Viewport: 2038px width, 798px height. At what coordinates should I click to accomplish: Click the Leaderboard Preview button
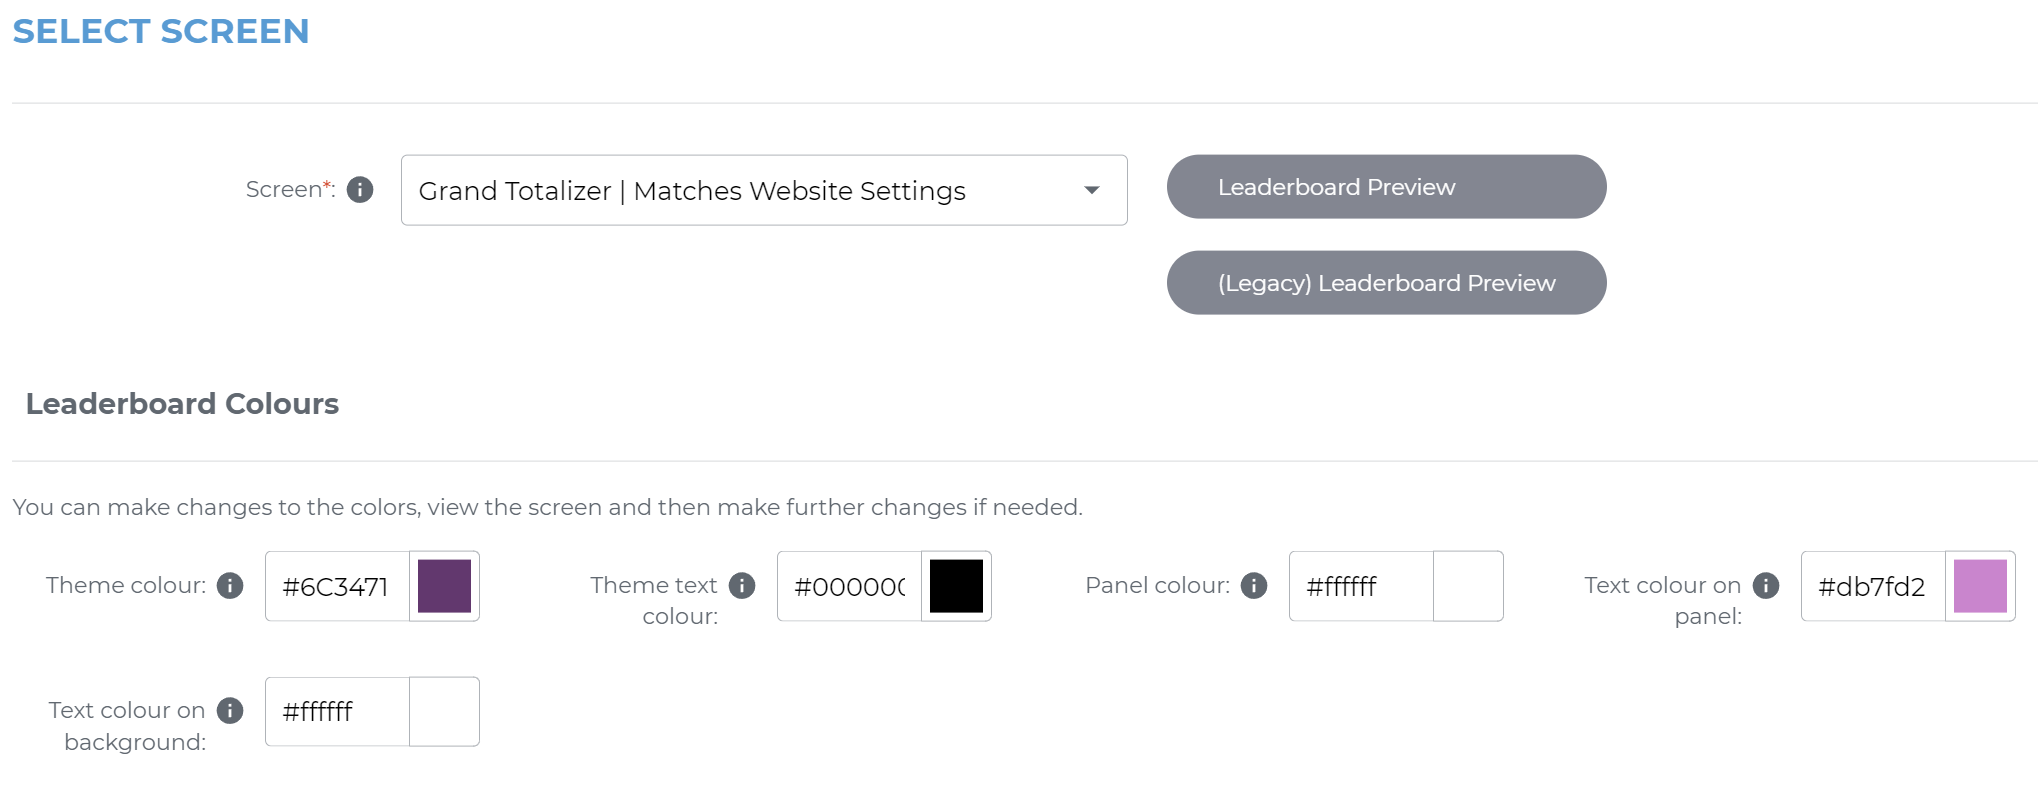tap(1386, 187)
